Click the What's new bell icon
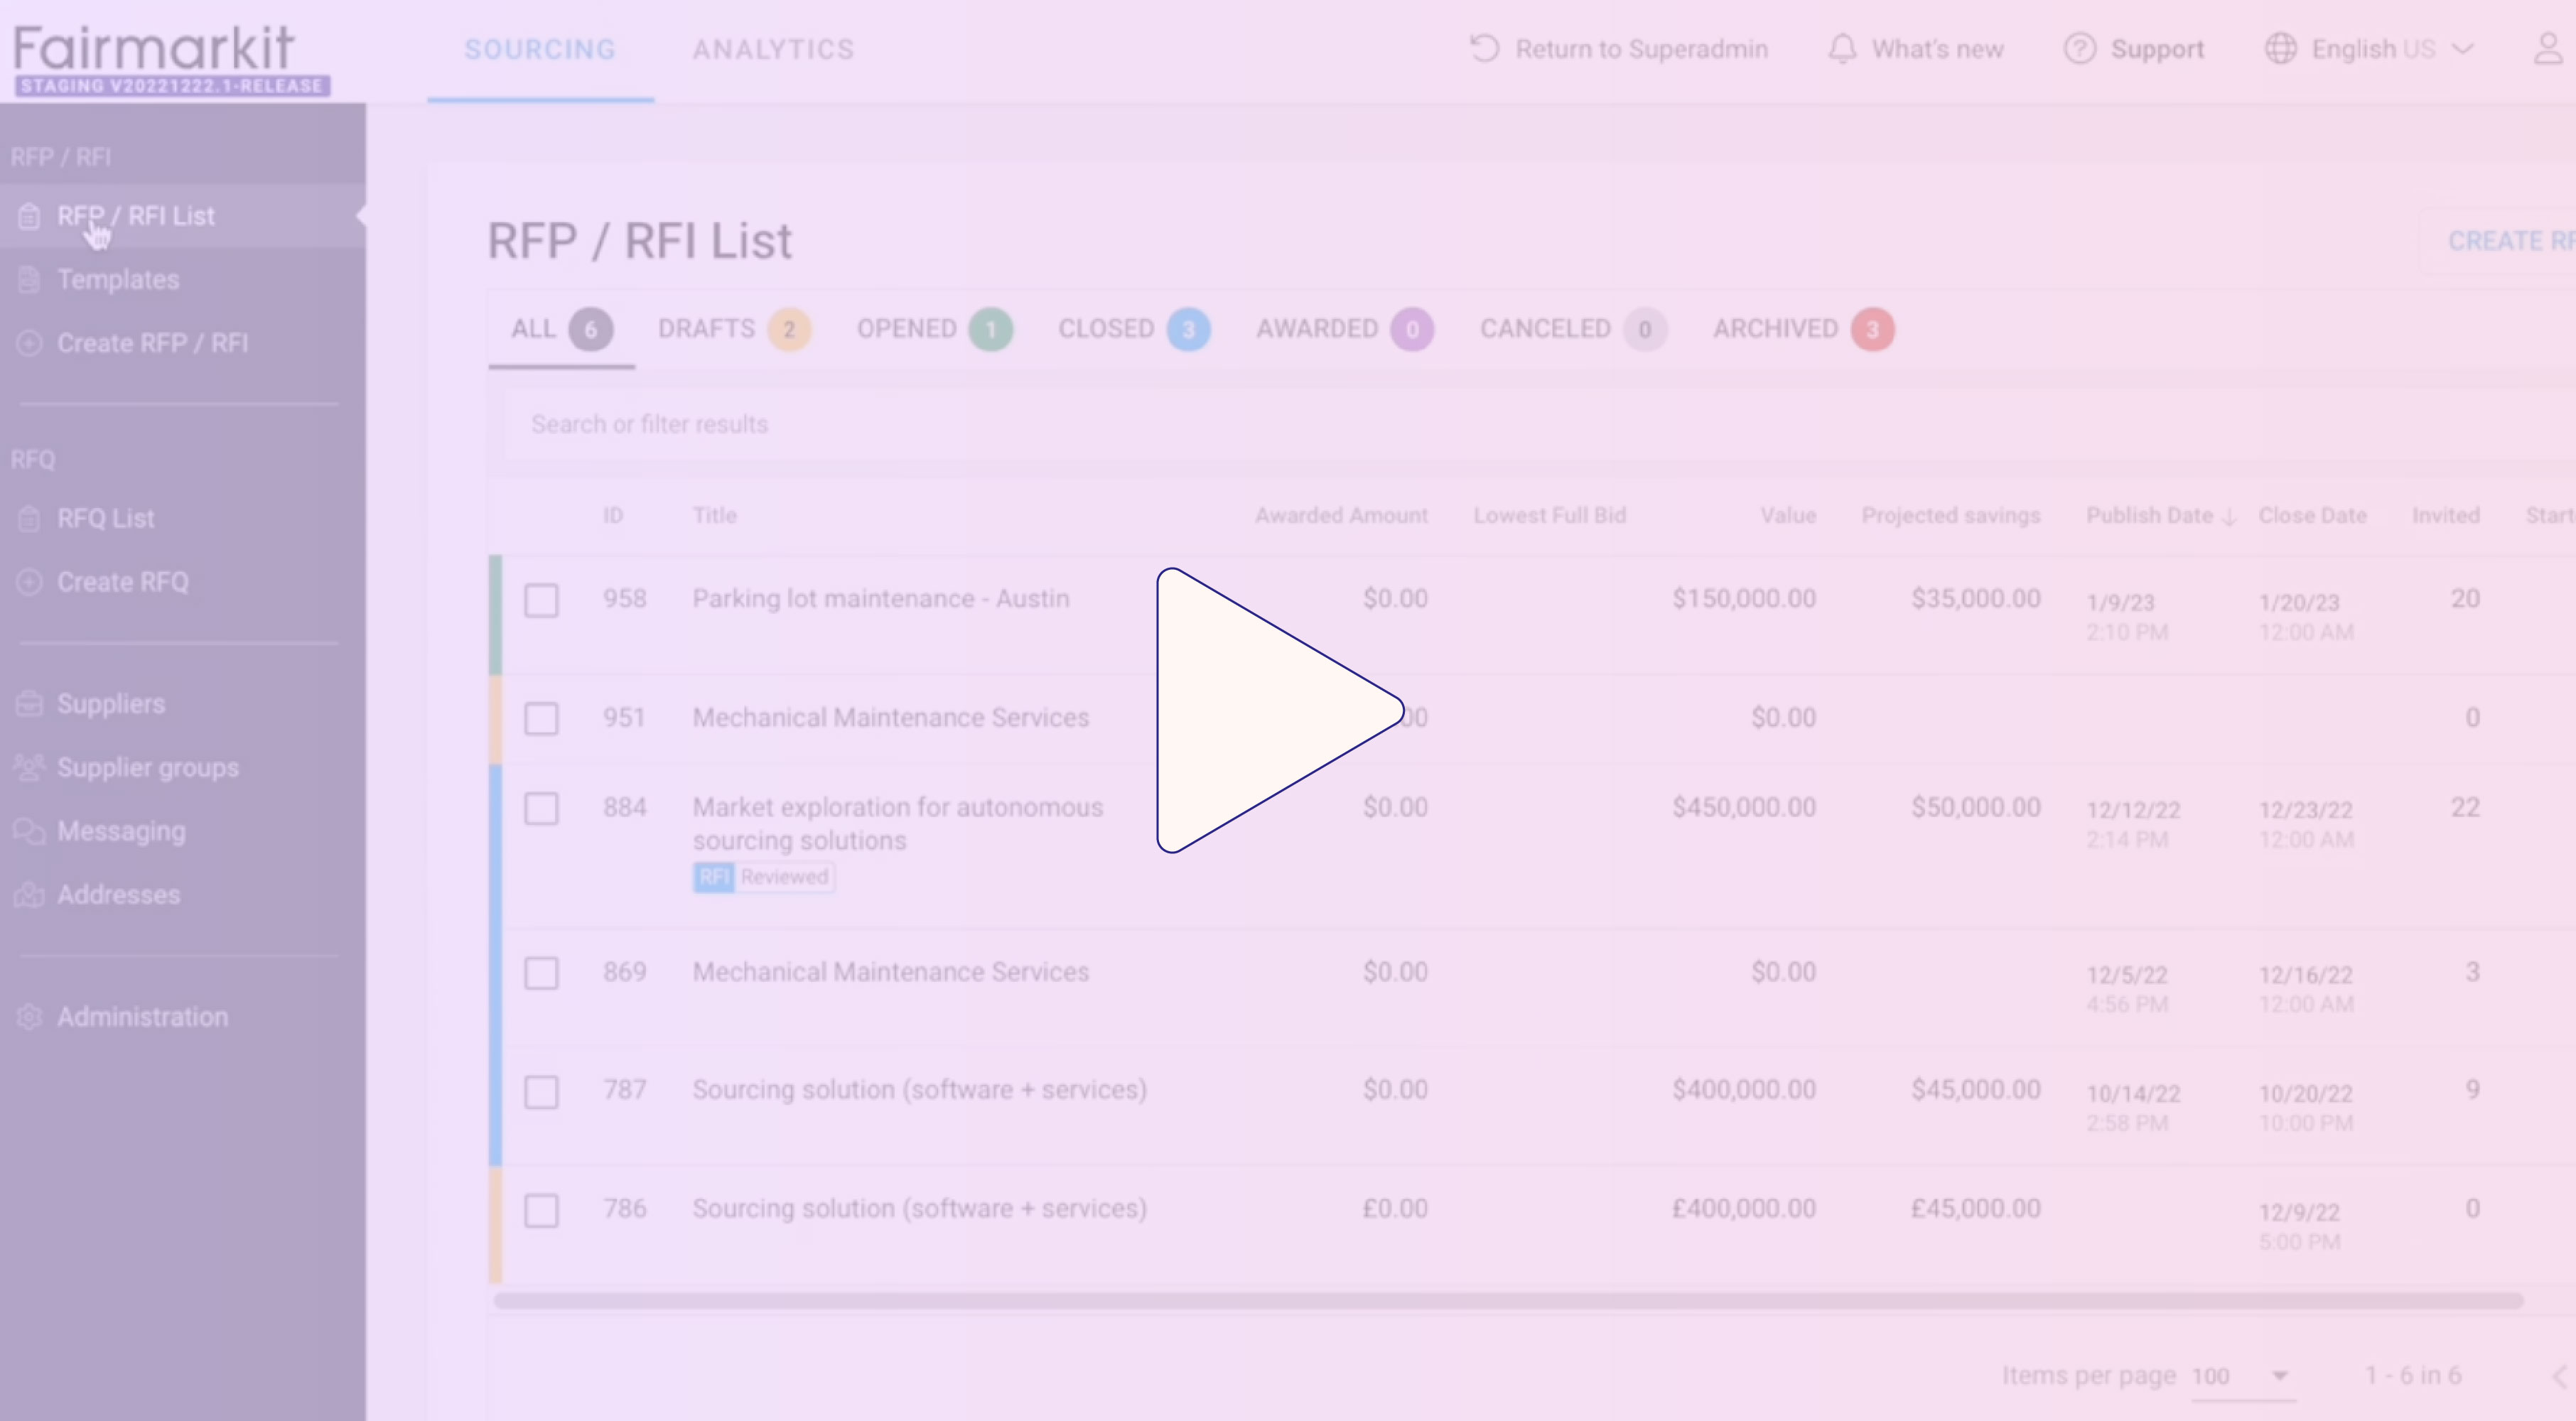This screenshot has width=2576, height=1421. (x=1842, y=49)
